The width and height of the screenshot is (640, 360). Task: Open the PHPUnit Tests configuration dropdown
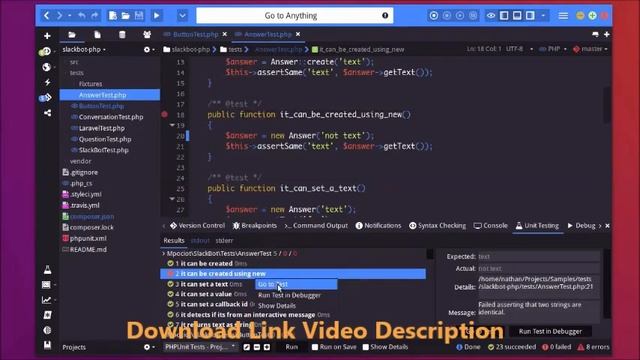[x=200, y=347]
